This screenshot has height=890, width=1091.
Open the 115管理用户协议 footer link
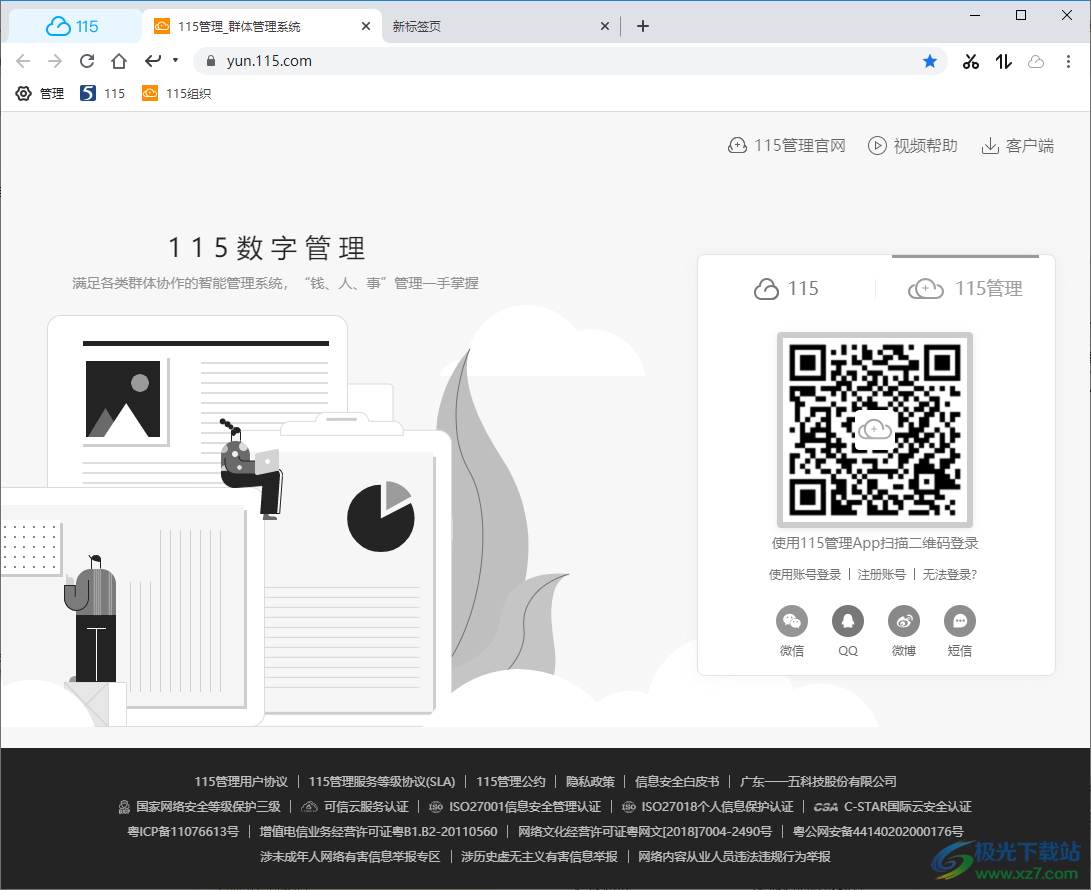click(x=241, y=781)
